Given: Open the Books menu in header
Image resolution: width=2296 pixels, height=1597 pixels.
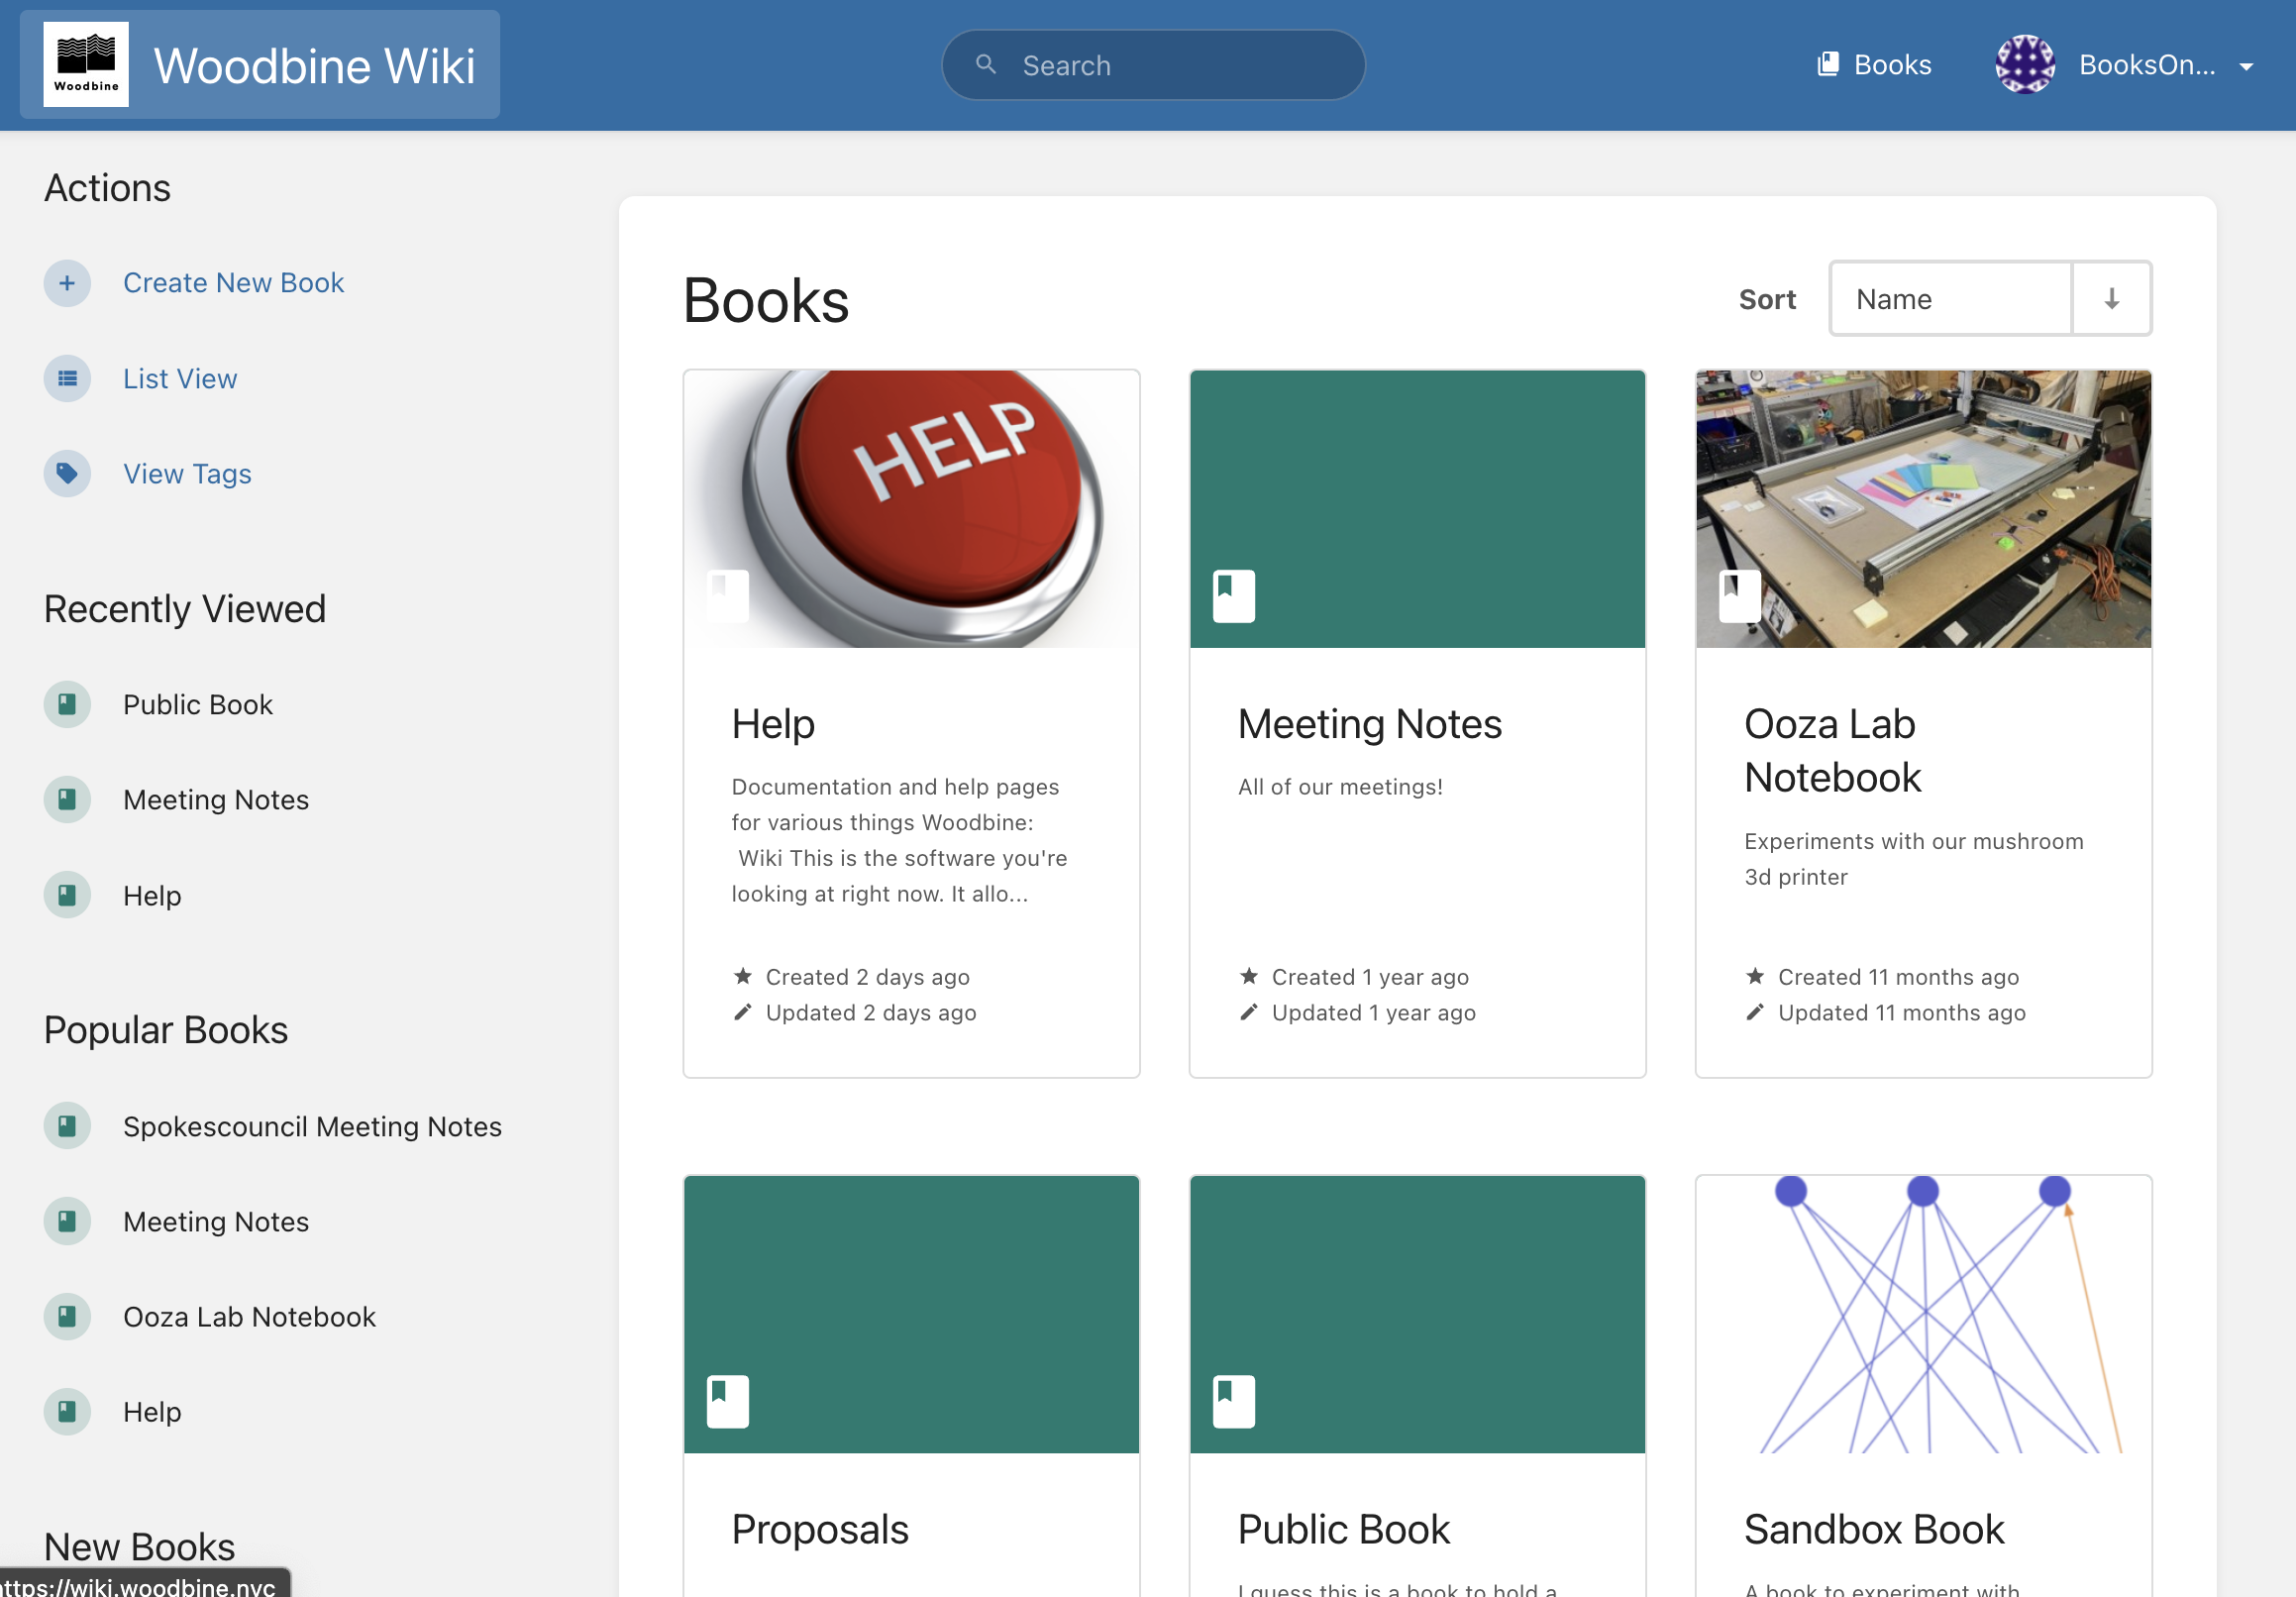Looking at the screenshot, I should [x=1873, y=65].
